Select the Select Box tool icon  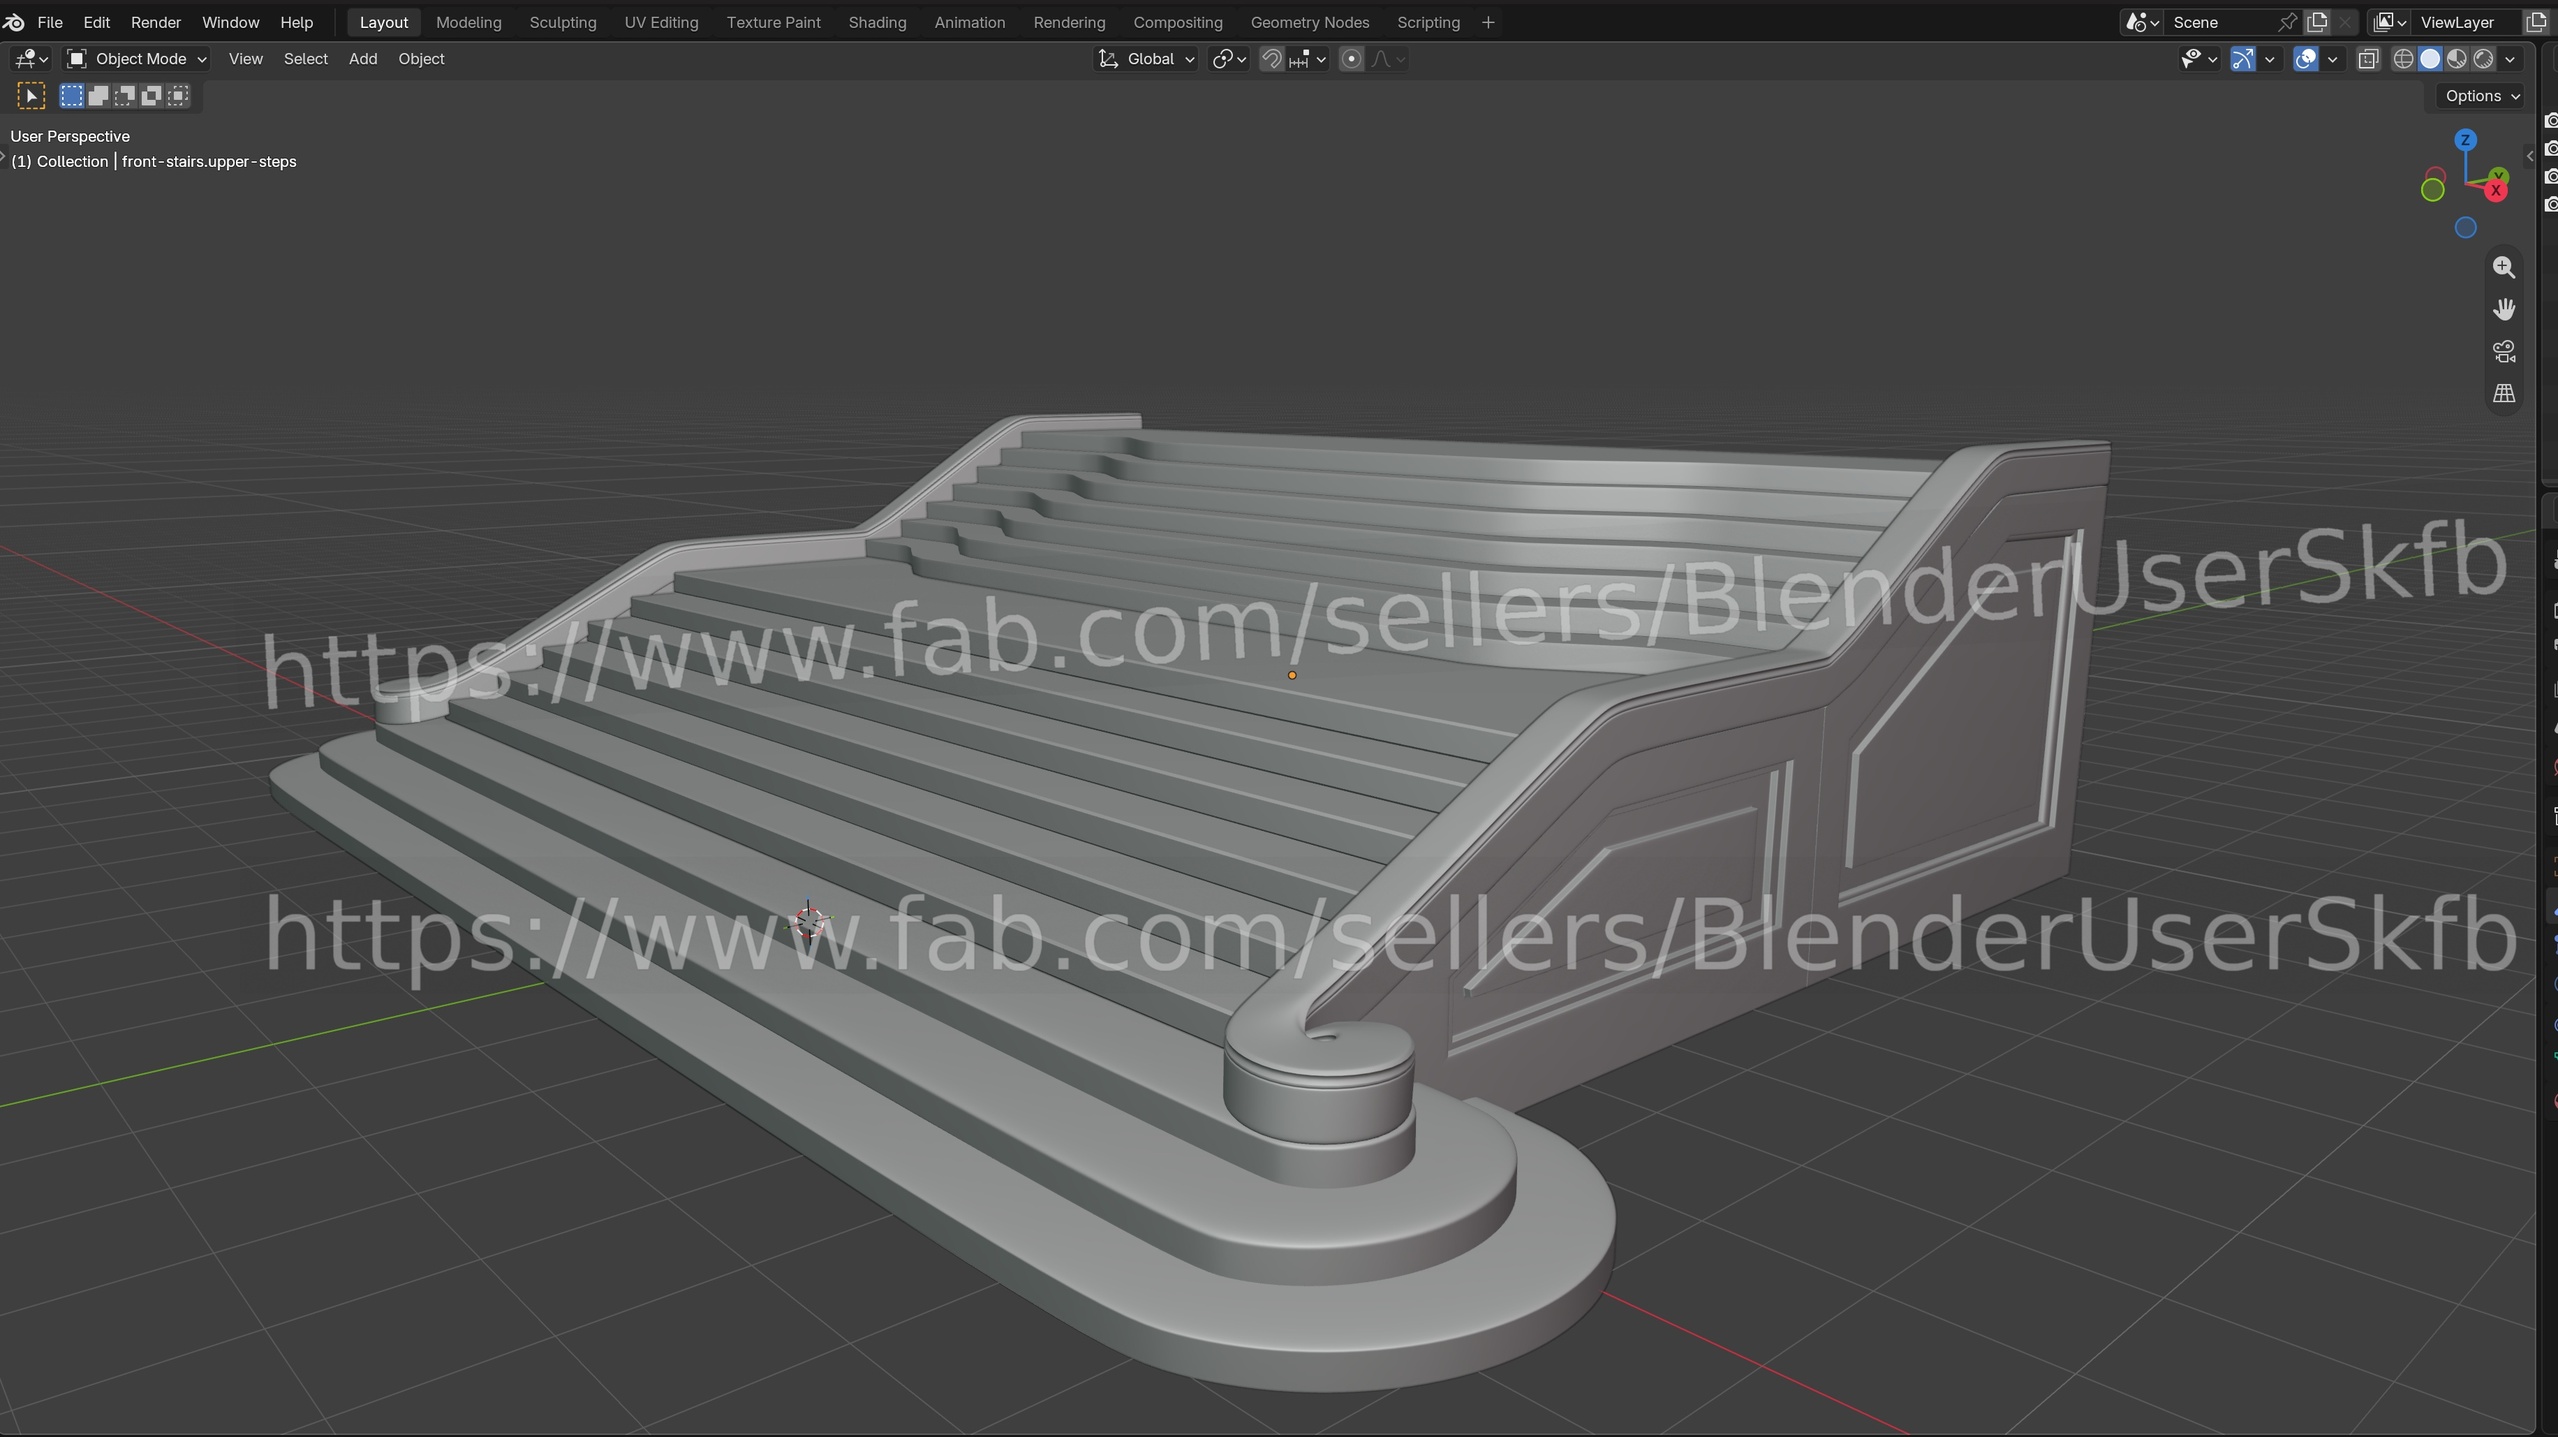(31, 96)
